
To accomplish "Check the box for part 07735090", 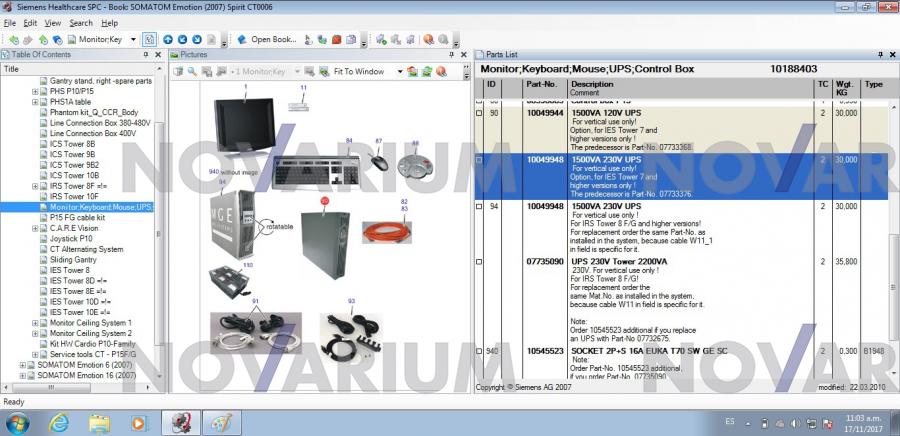I will (x=479, y=261).
